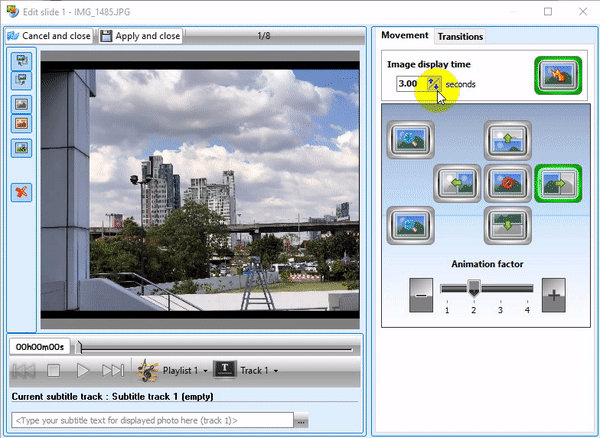Viewport: 600px width, 438px height.
Task: Select the upper zoom movement icon
Action: point(410,140)
